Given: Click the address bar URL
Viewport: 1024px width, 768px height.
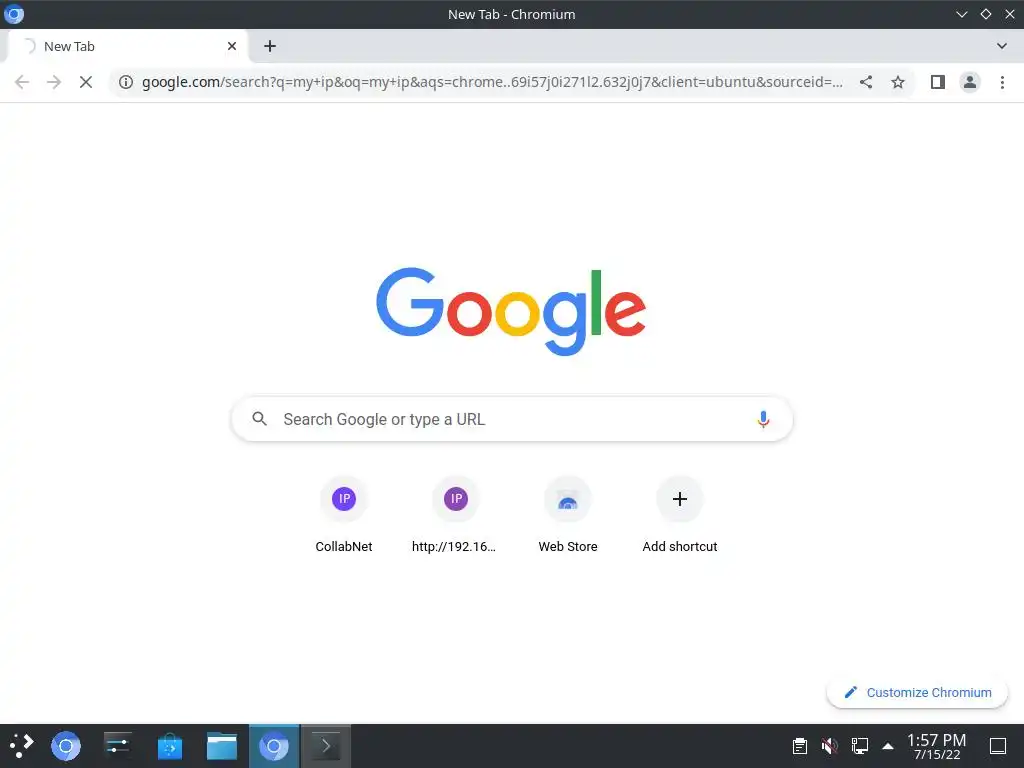Looking at the screenshot, I should [492, 82].
